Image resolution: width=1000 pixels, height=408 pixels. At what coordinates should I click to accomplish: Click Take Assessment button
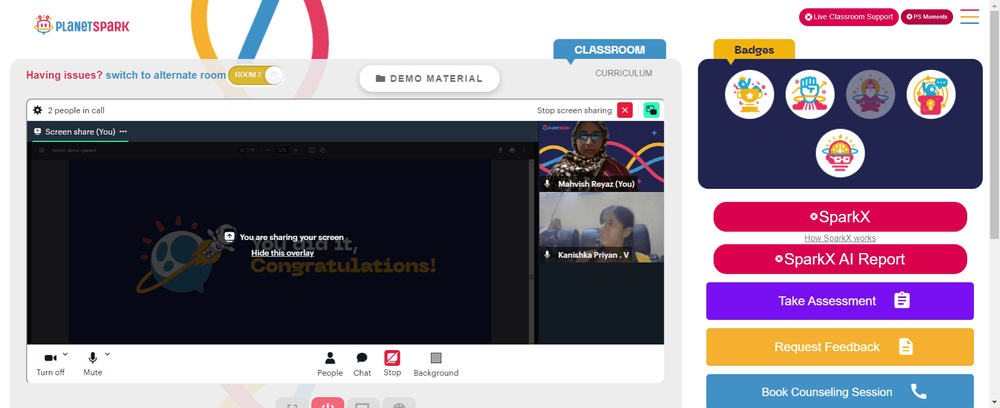[840, 301]
